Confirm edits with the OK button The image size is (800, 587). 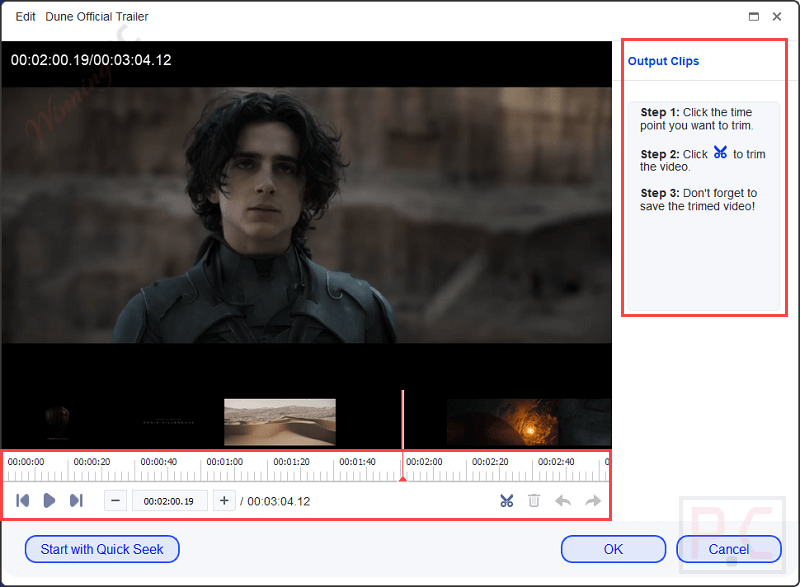click(x=613, y=549)
